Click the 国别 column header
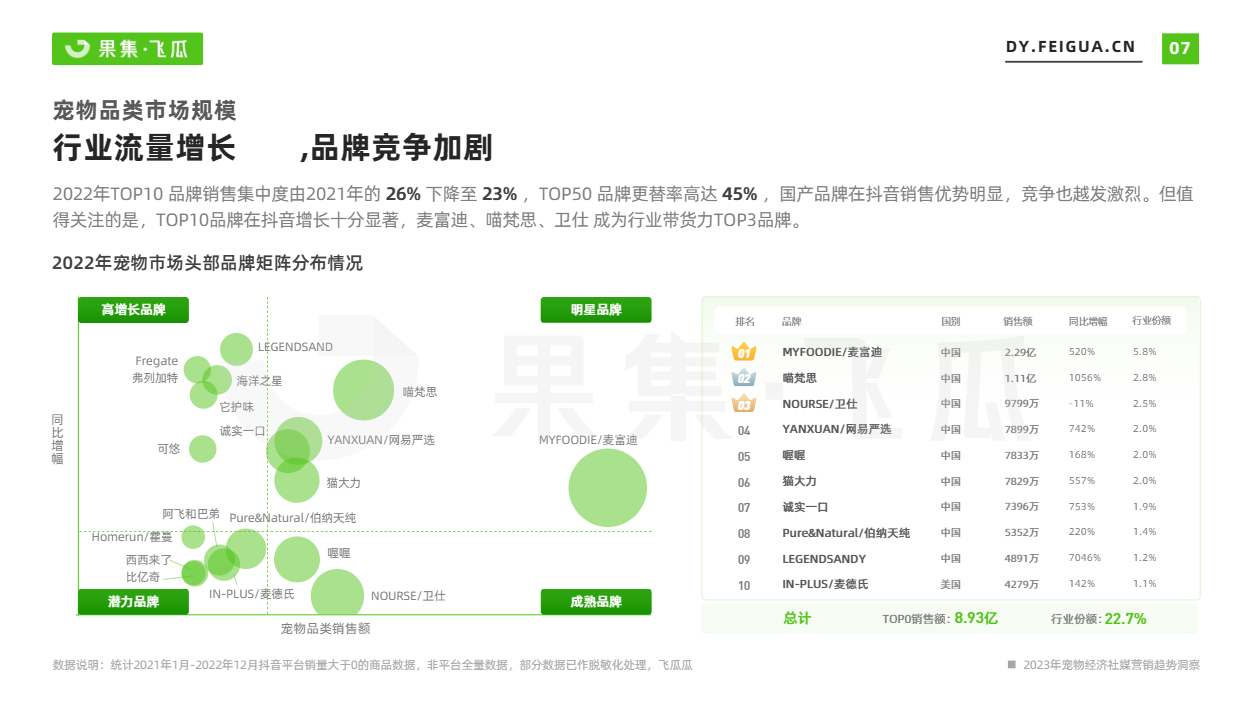Screen dimensions: 1250x703 (950, 322)
